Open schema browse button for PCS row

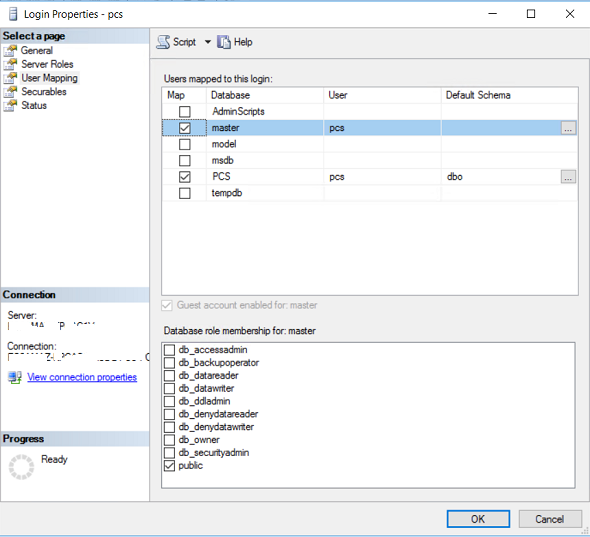(568, 177)
